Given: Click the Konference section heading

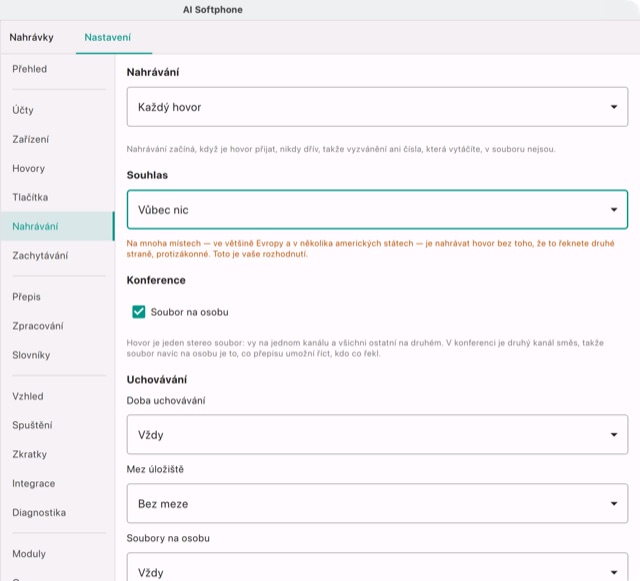Looking at the screenshot, I should tap(156, 280).
